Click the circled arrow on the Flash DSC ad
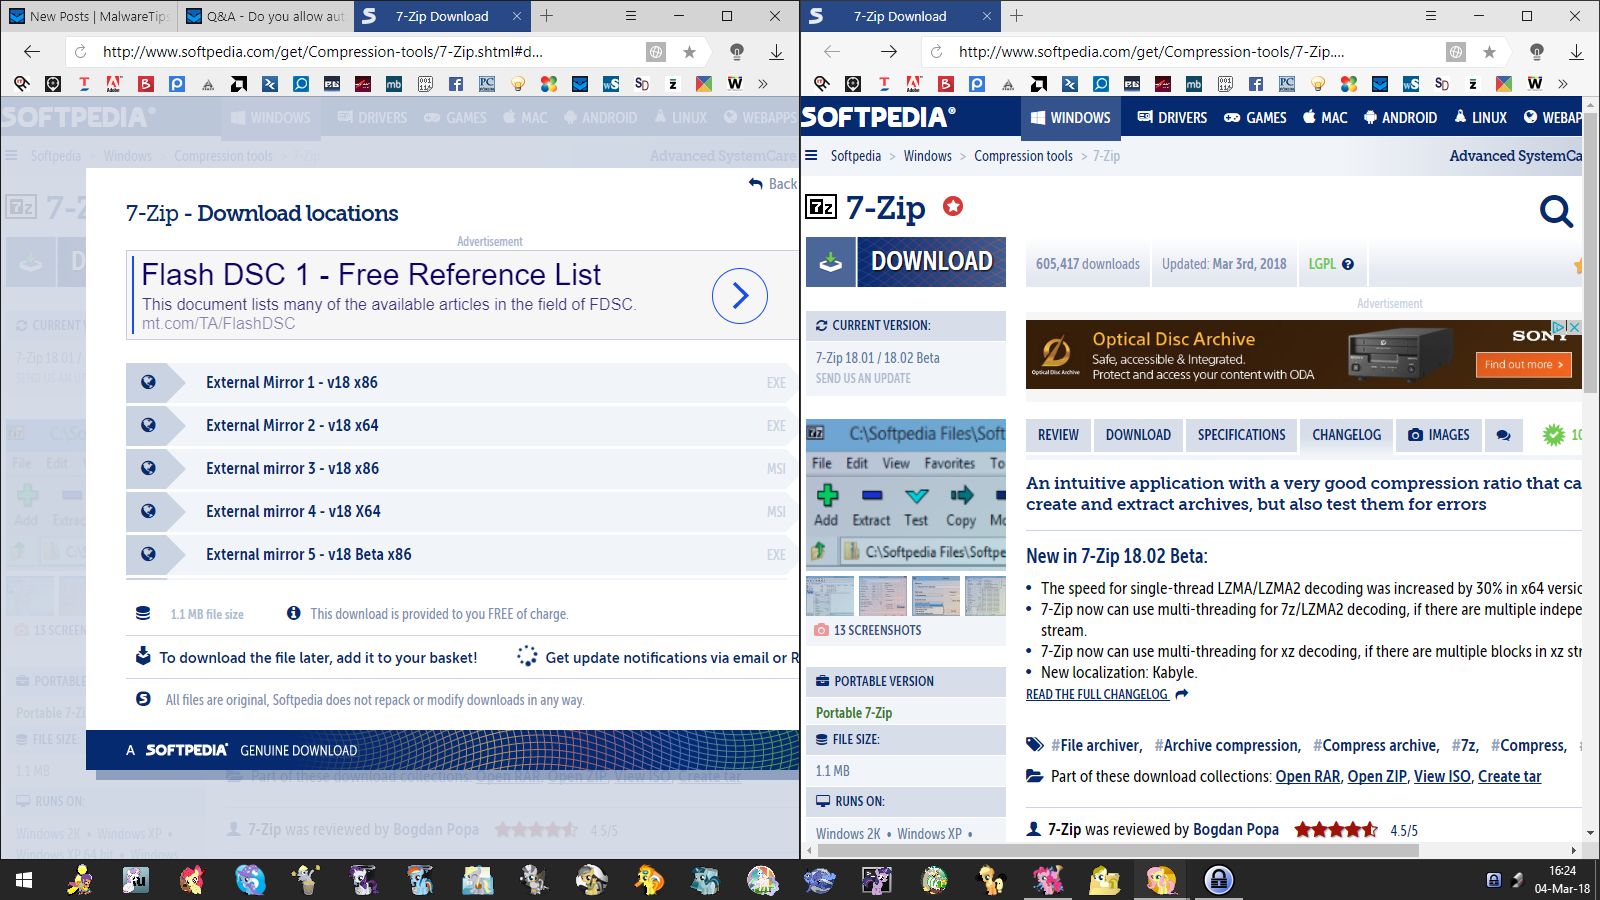This screenshot has width=1600, height=900. point(740,296)
